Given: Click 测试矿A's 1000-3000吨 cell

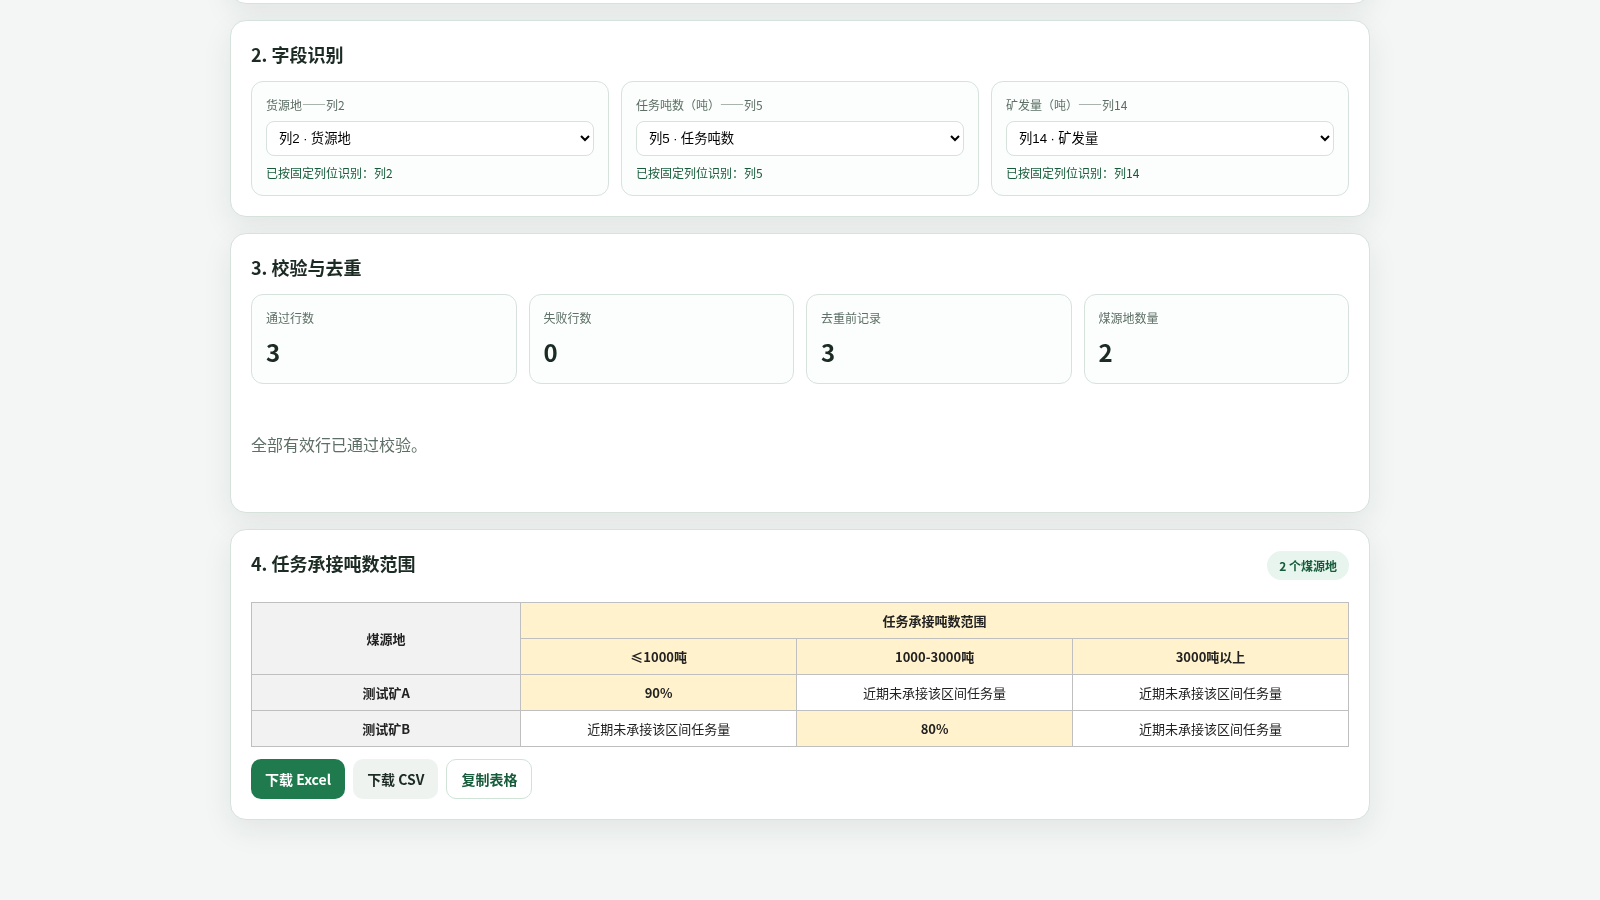Looking at the screenshot, I should point(934,693).
